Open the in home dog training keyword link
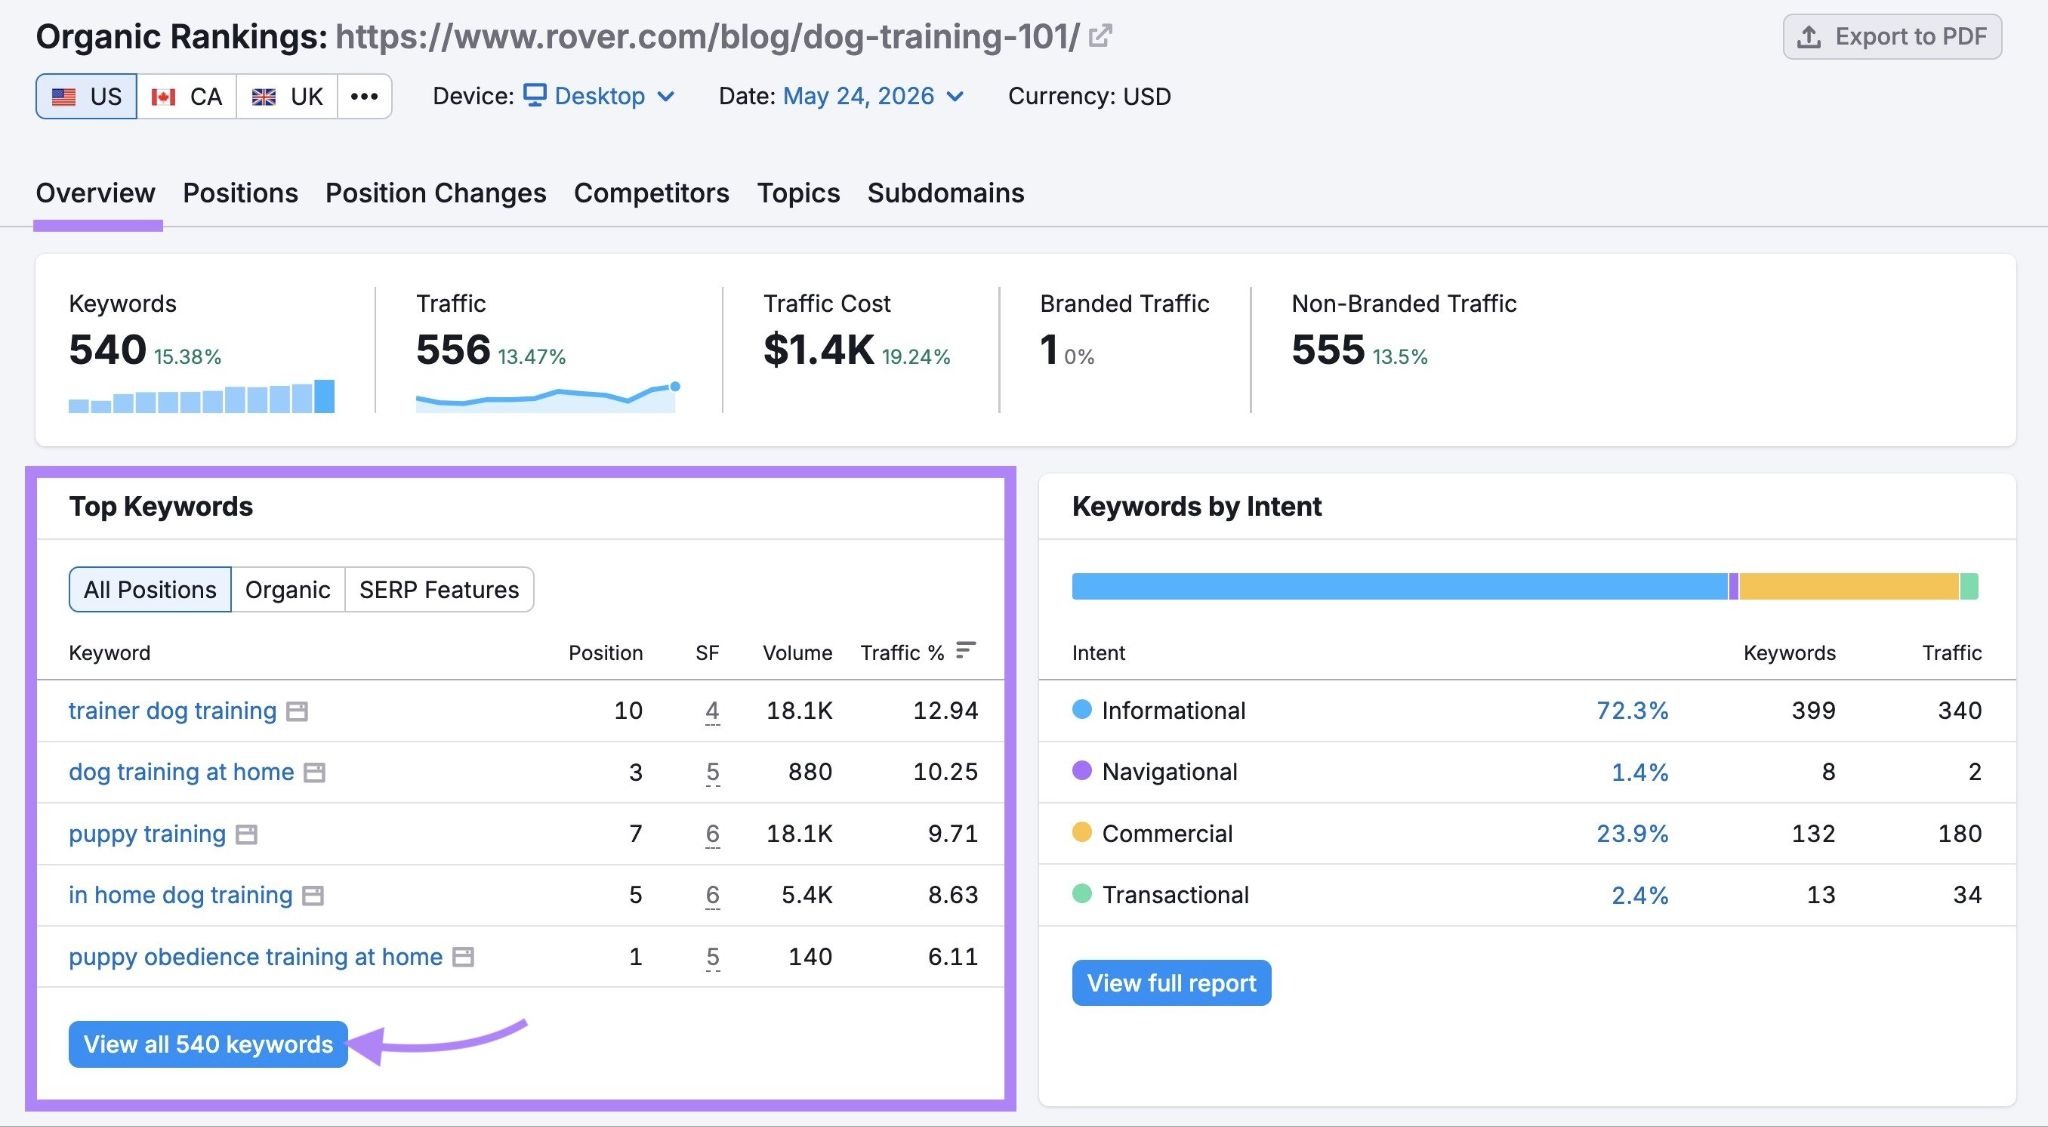Screen dimensions: 2048x1127 [180, 895]
